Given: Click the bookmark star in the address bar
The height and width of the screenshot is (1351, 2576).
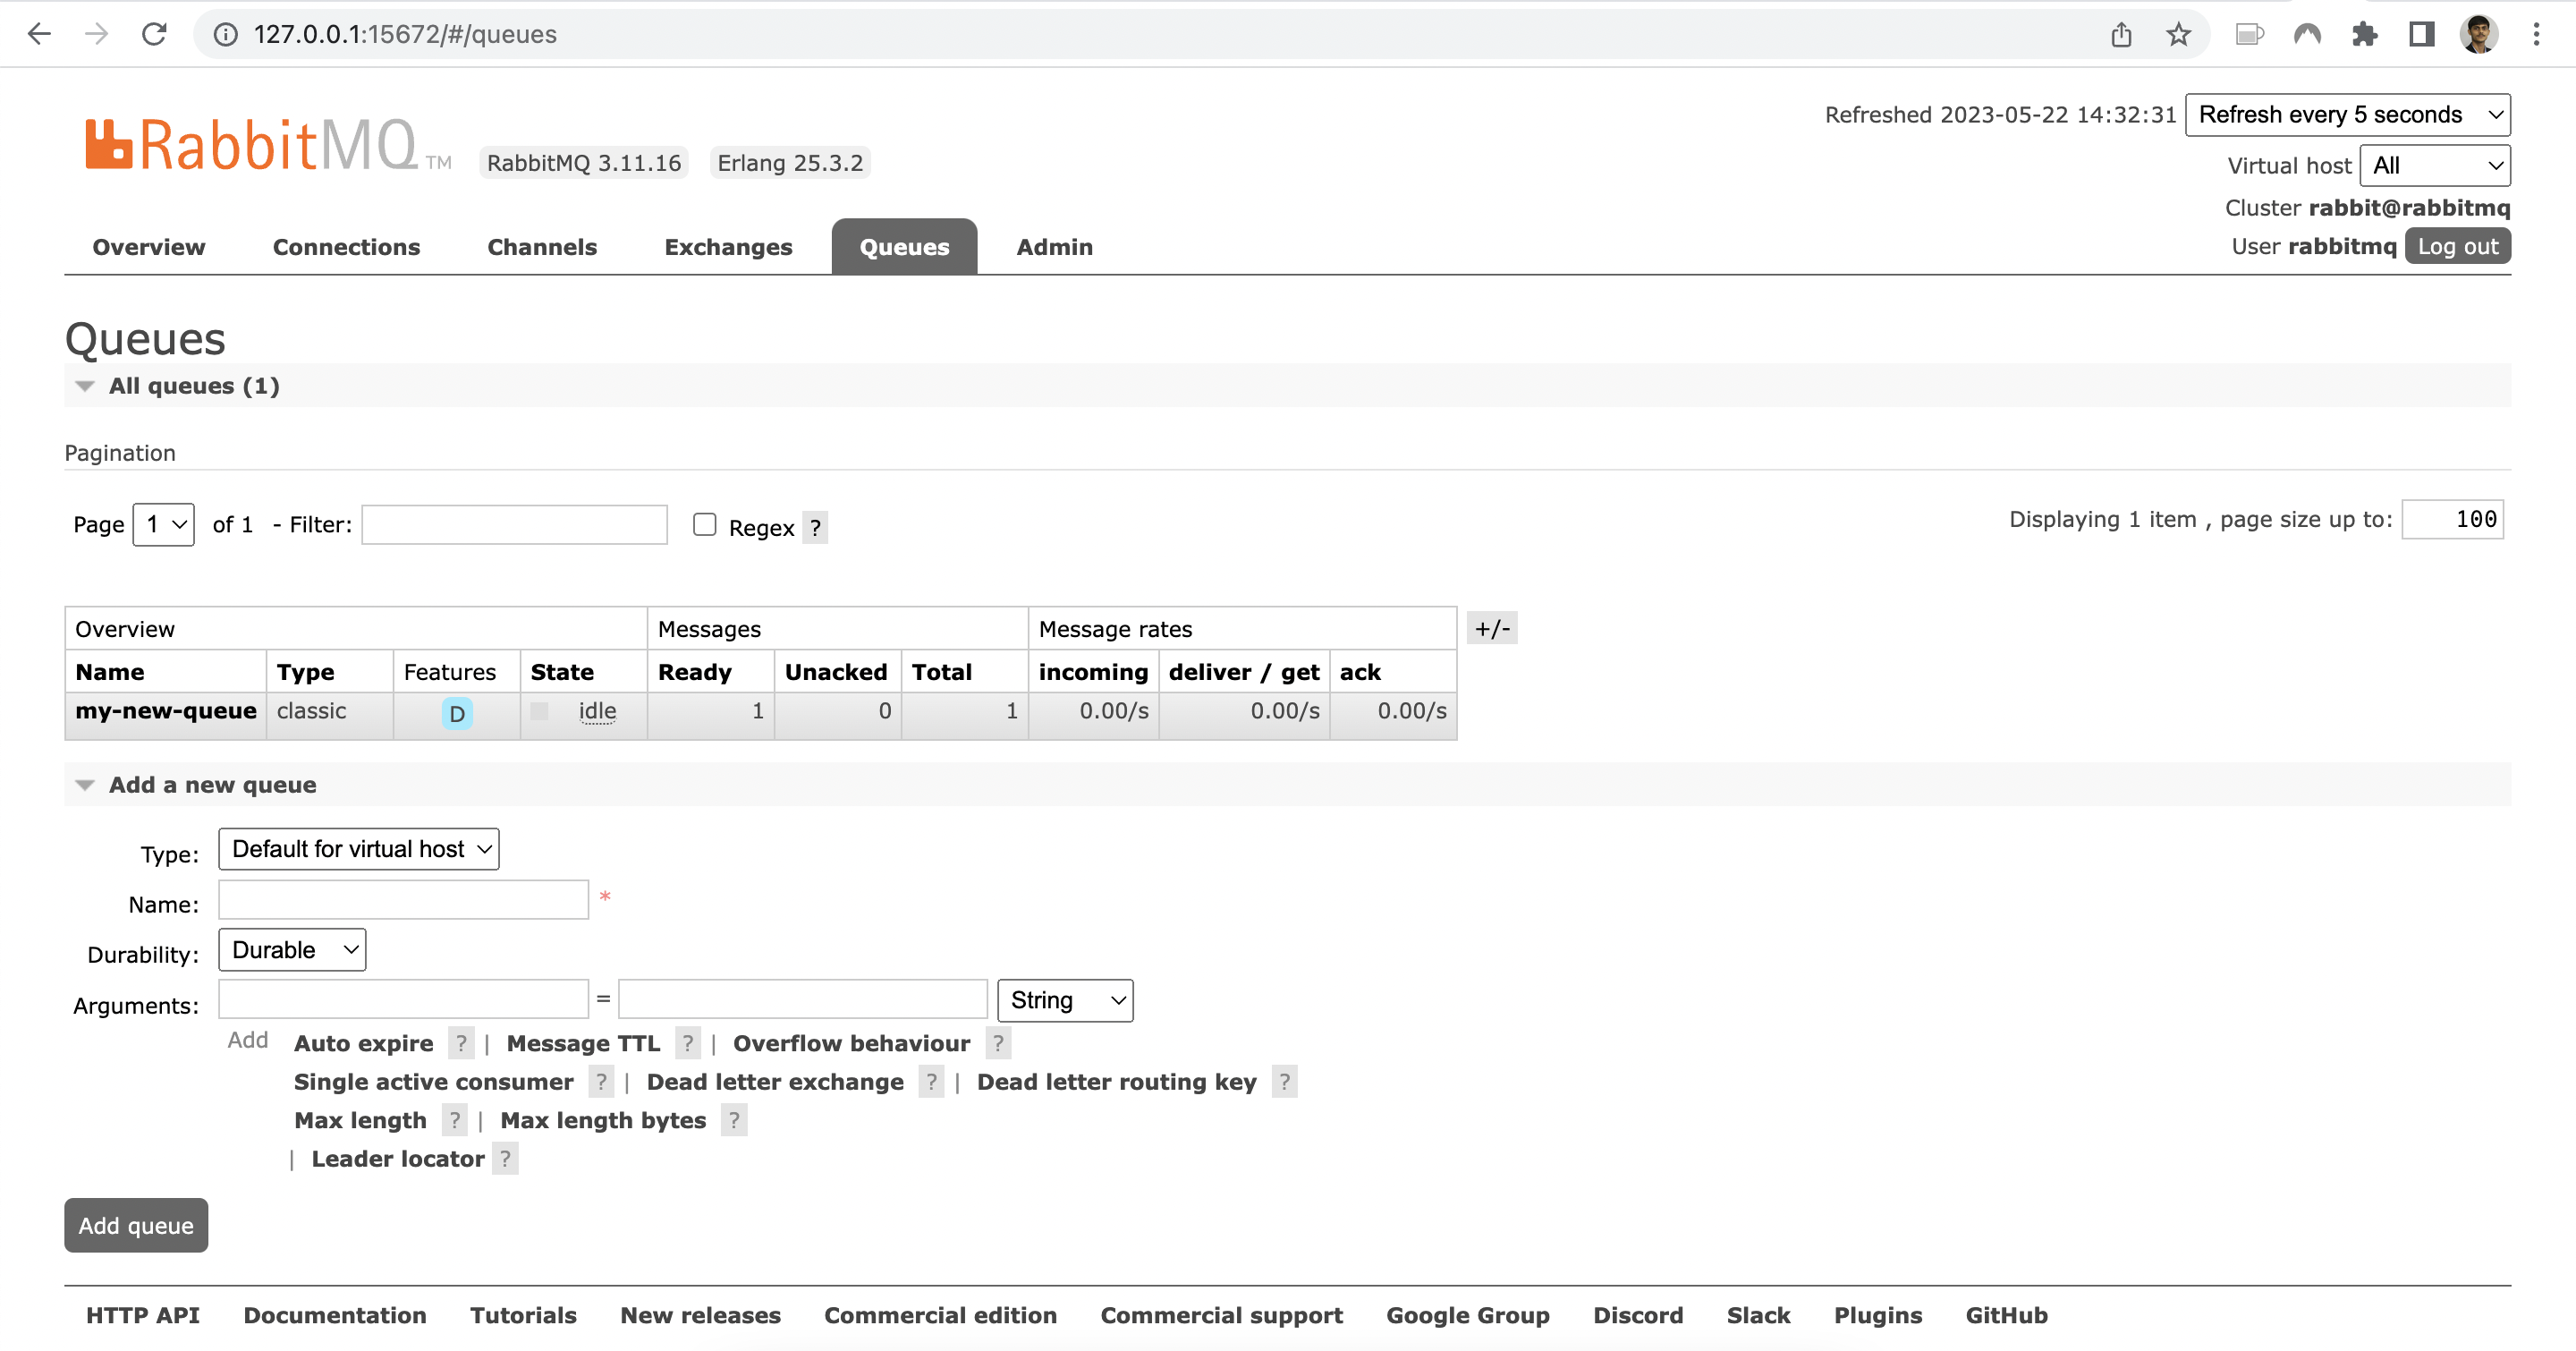Looking at the screenshot, I should point(2178,33).
